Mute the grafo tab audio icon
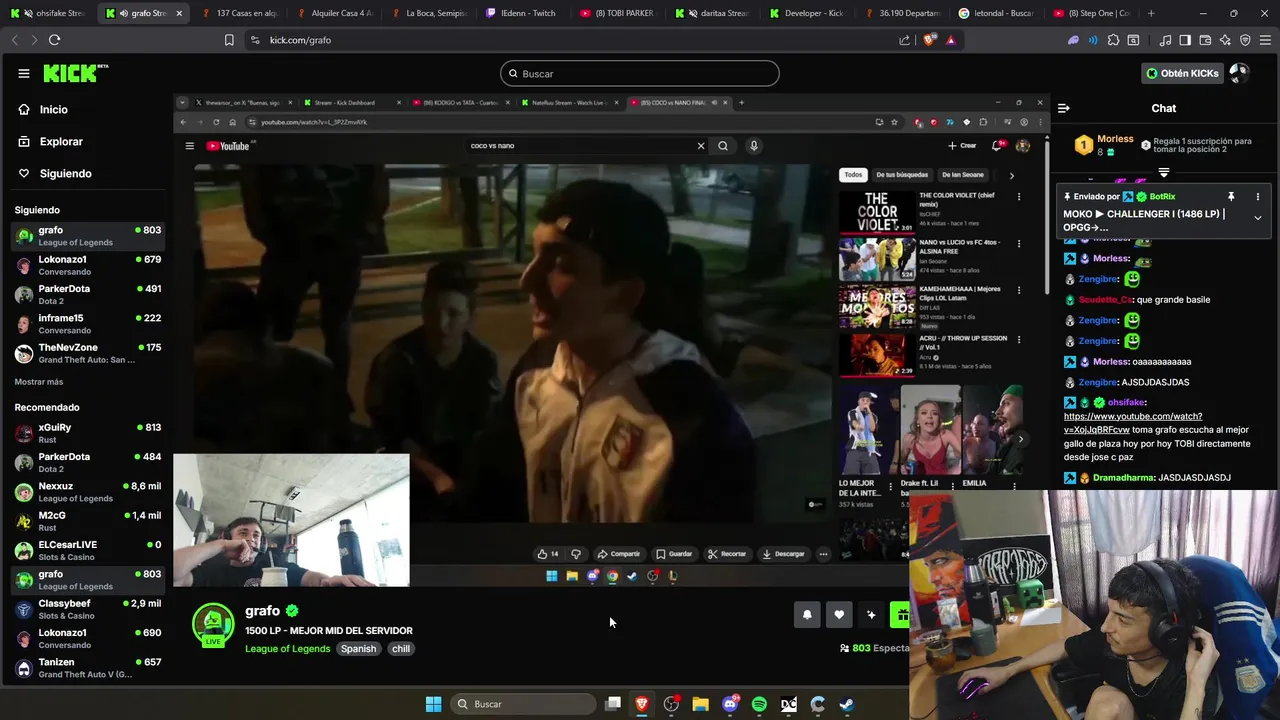1280x720 pixels. 122,13
